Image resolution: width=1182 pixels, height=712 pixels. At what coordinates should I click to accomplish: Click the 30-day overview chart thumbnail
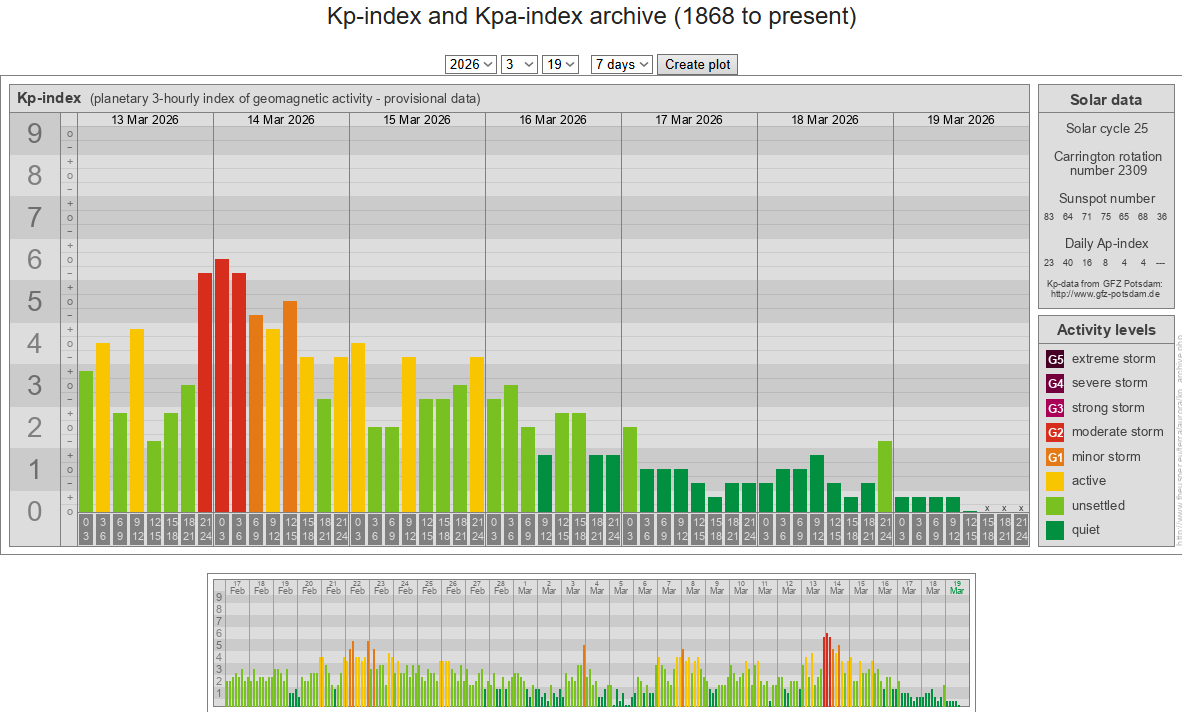[x=592, y=643]
